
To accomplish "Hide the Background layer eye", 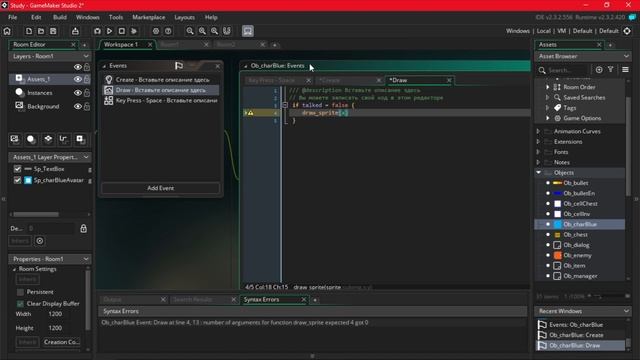I will 78,107.
